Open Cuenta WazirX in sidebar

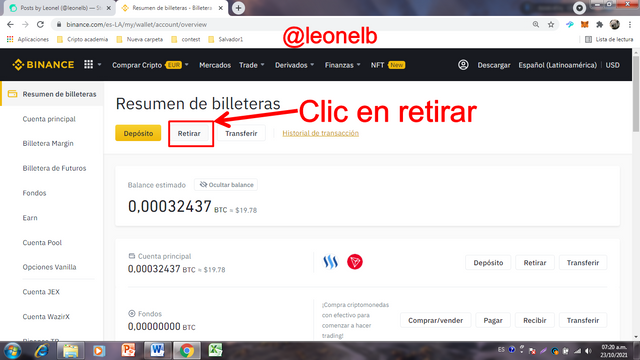click(46, 316)
